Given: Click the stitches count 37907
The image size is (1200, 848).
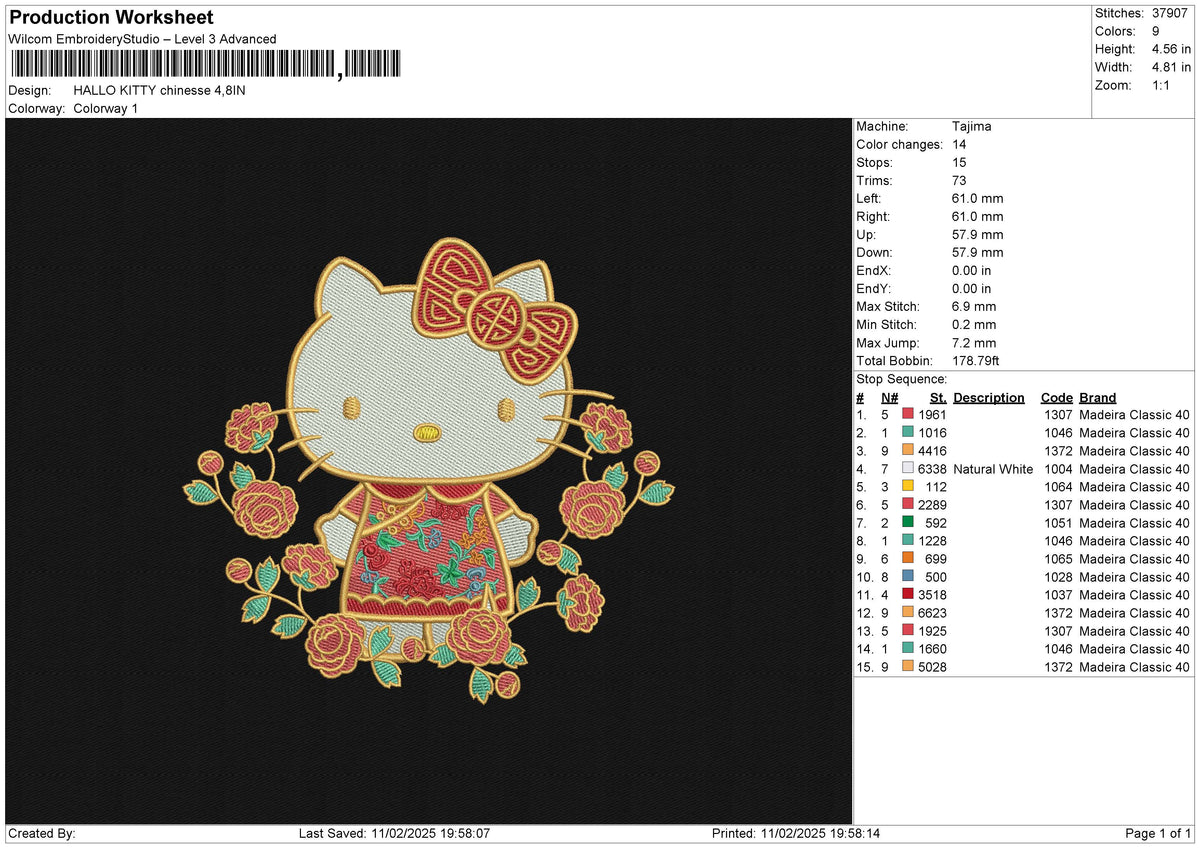Looking at the screenshot, I should 1170,13.
